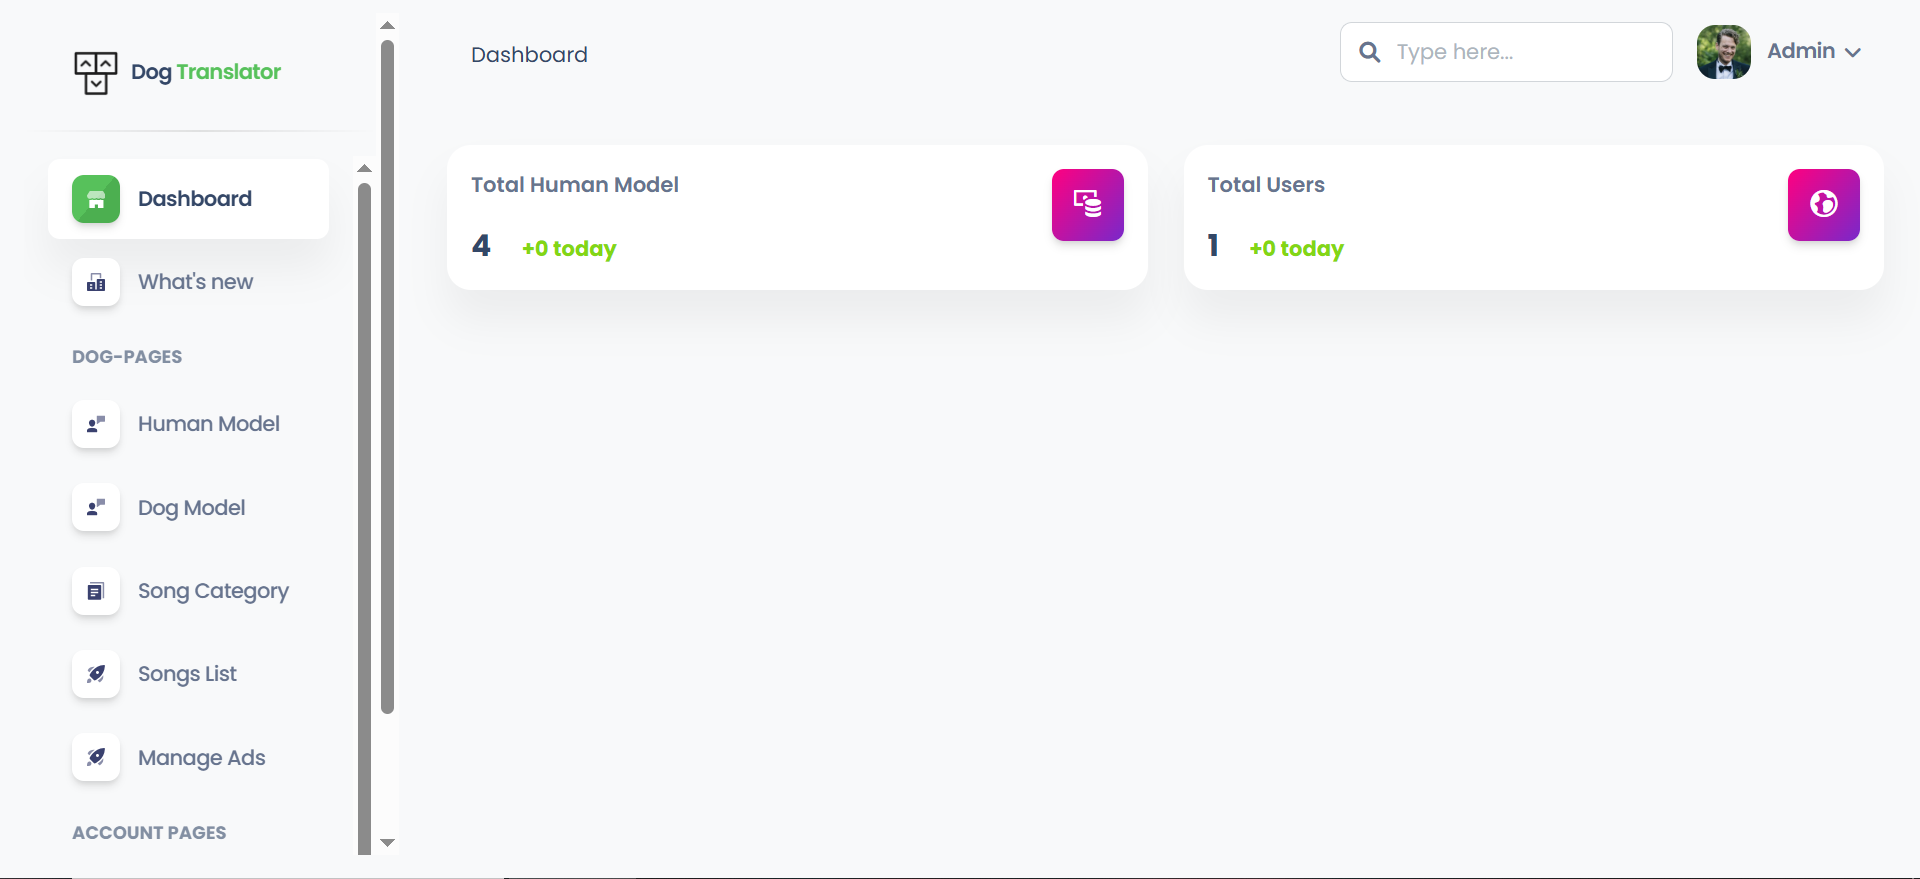Click the pink Total Human Model icon

click(x=1087, y=205)
